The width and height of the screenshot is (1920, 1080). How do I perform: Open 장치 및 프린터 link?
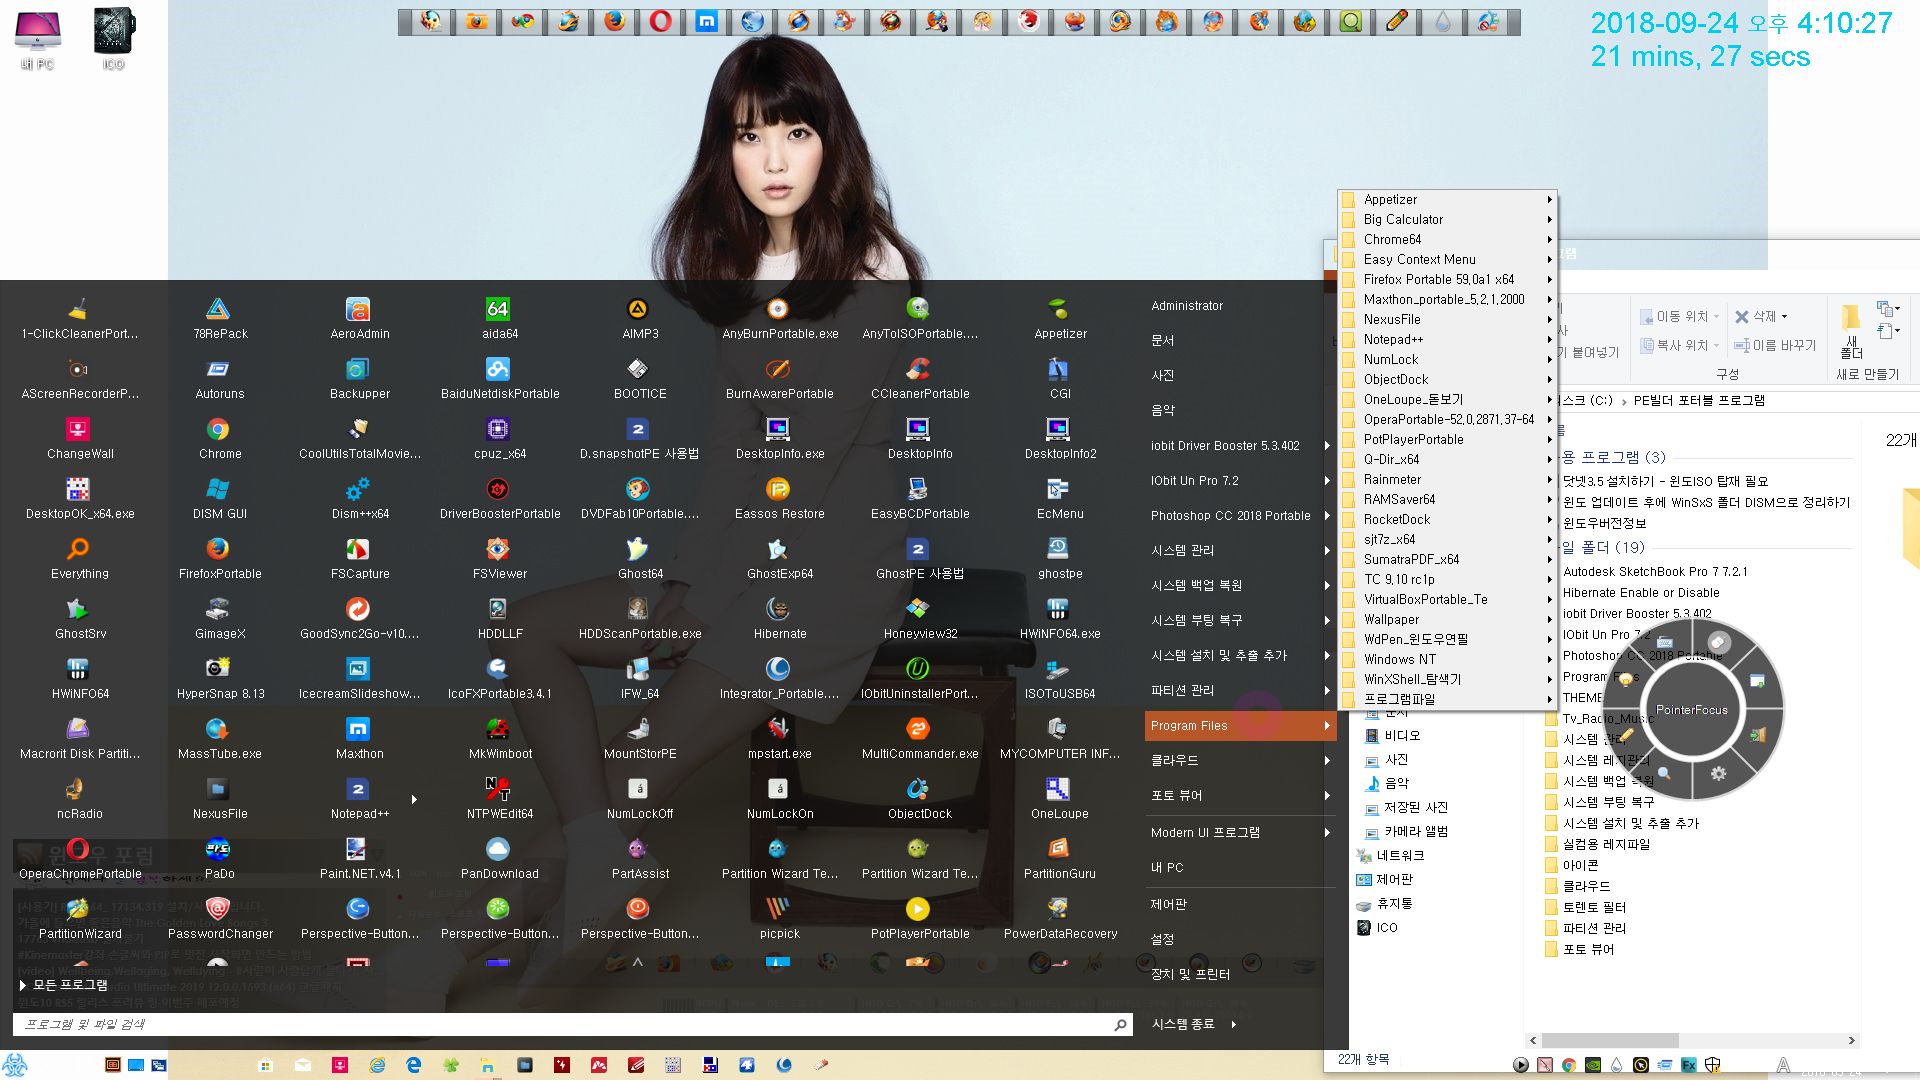1190,974
